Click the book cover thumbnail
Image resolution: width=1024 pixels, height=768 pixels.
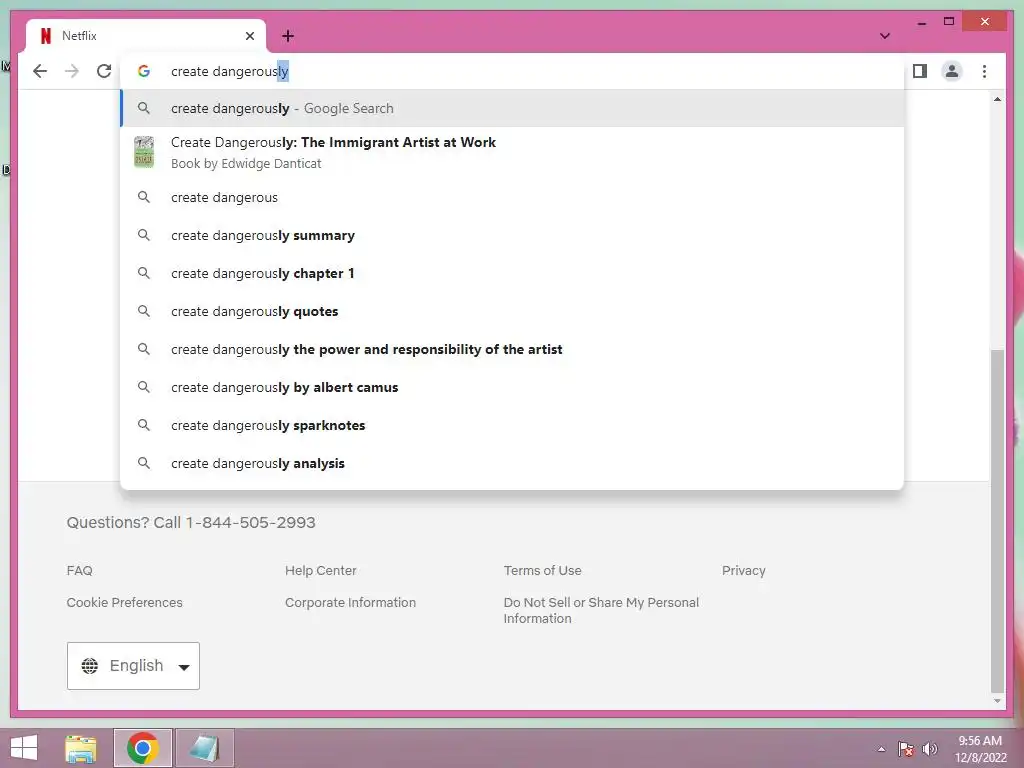[x=144, y=152]
